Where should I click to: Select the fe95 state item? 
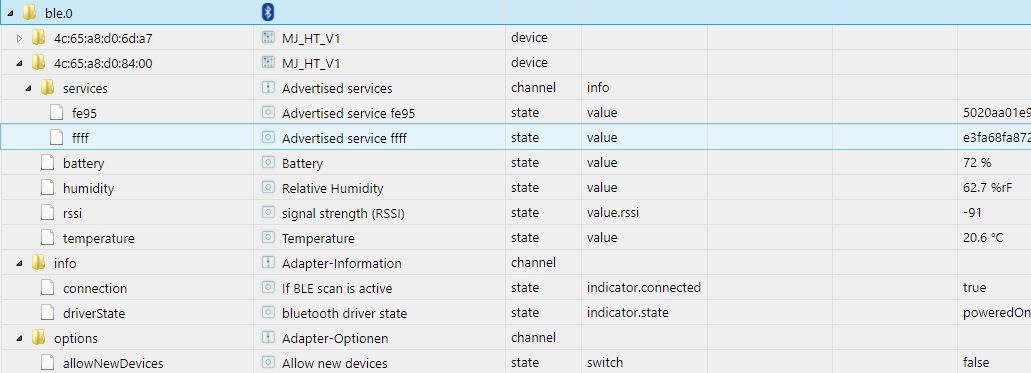(85, 113)
